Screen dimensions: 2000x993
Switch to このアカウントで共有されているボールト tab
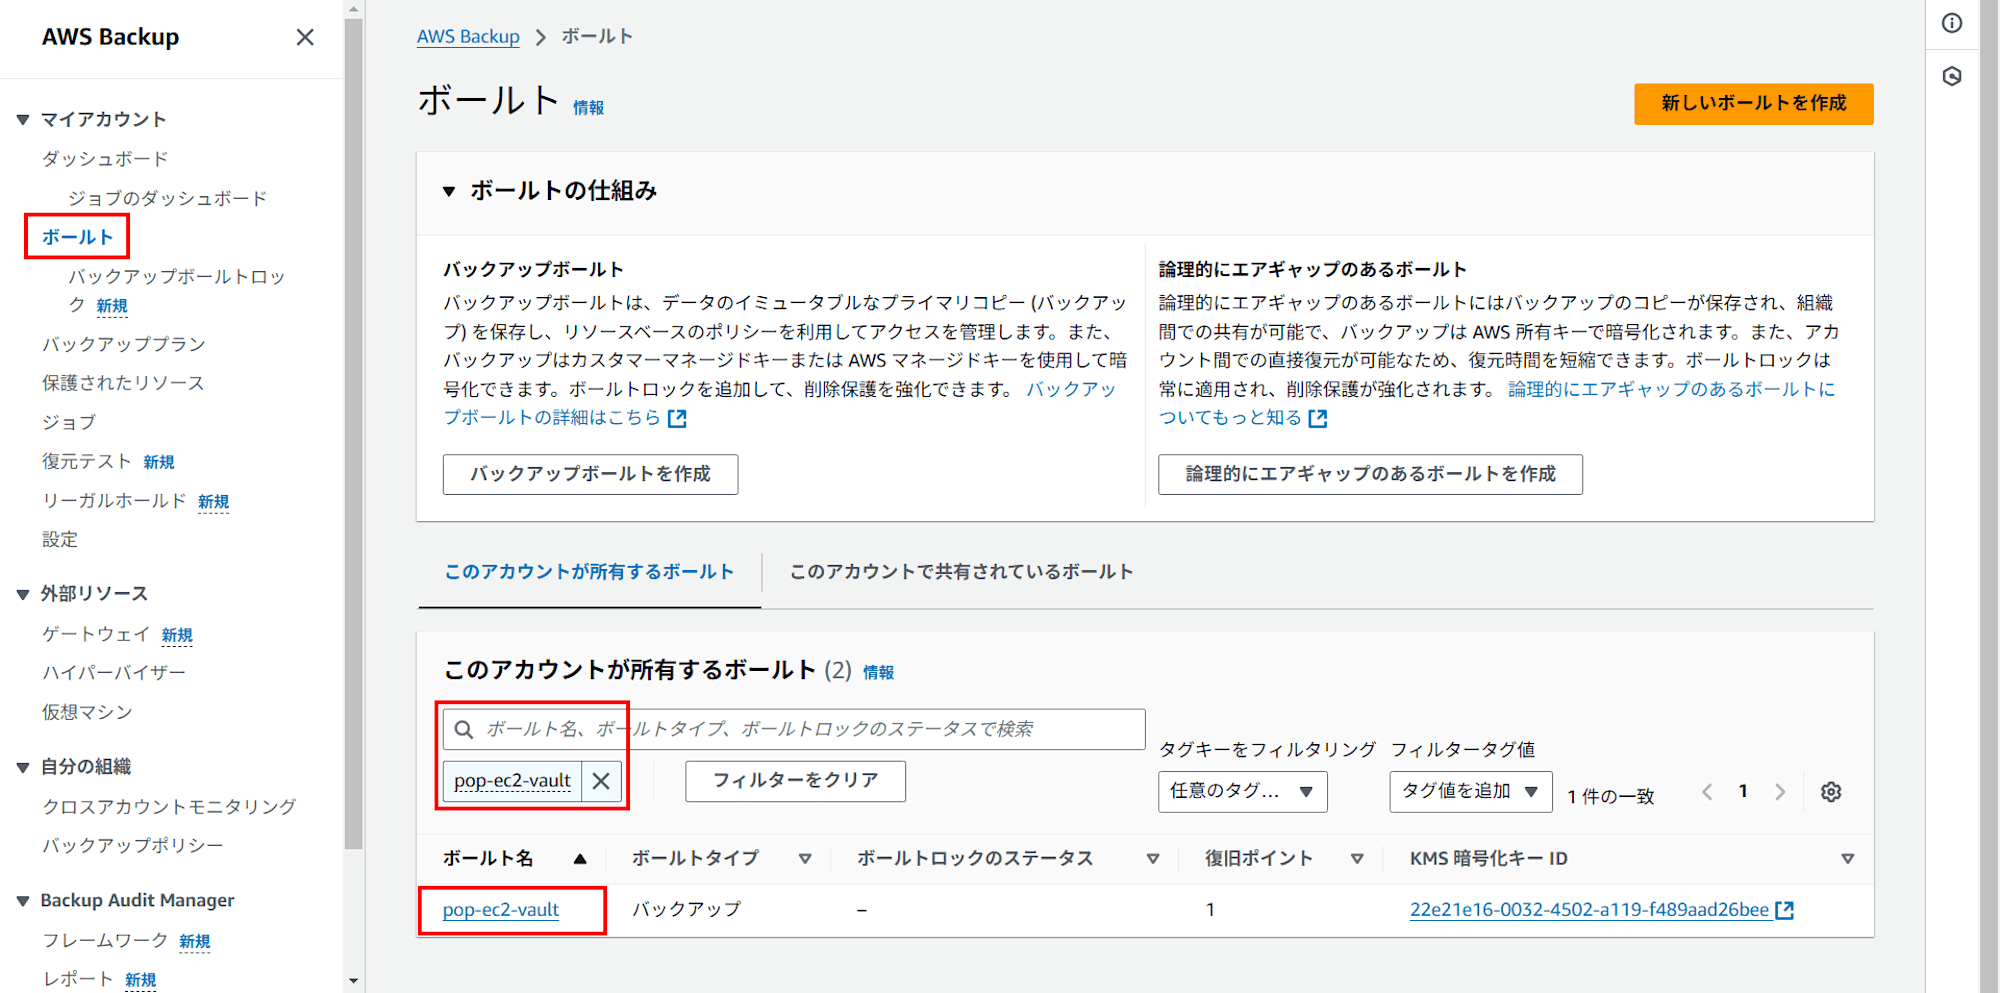point(961,572)
